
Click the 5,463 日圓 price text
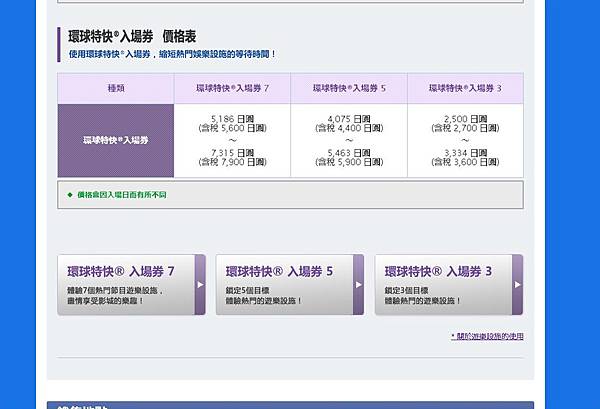point(349,153)
